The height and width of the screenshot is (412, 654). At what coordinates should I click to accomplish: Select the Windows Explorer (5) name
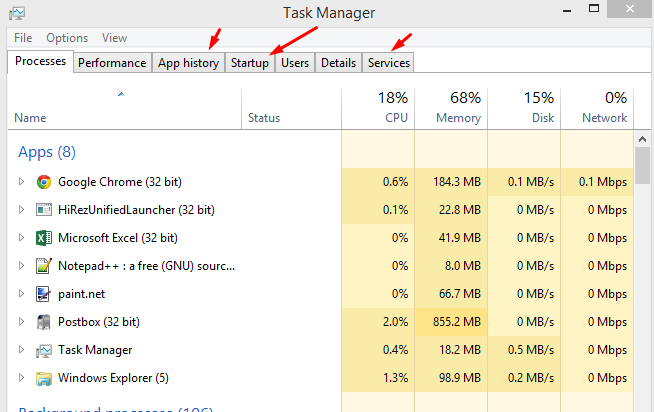point(113,378)
